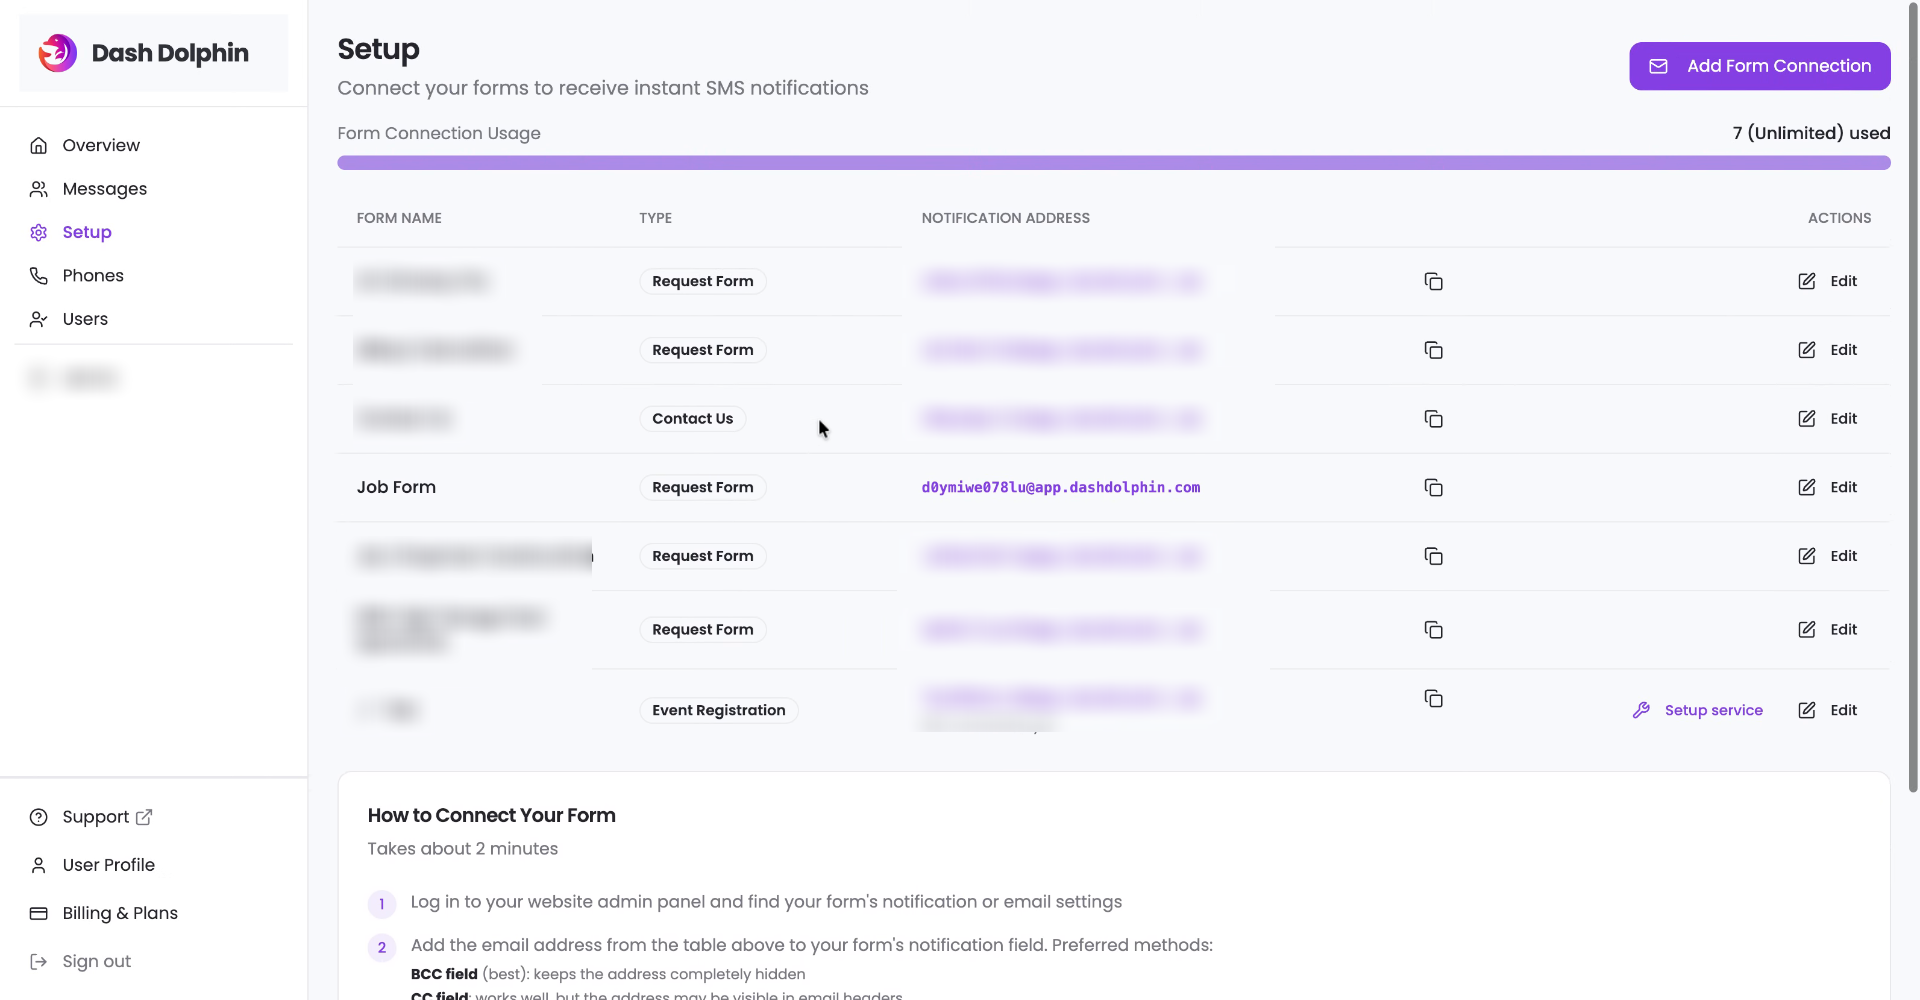Screen dimensions: 1920x1000
Task: Click the envelope icon in Add Form Connection
Action: [x=1658, y=66]
